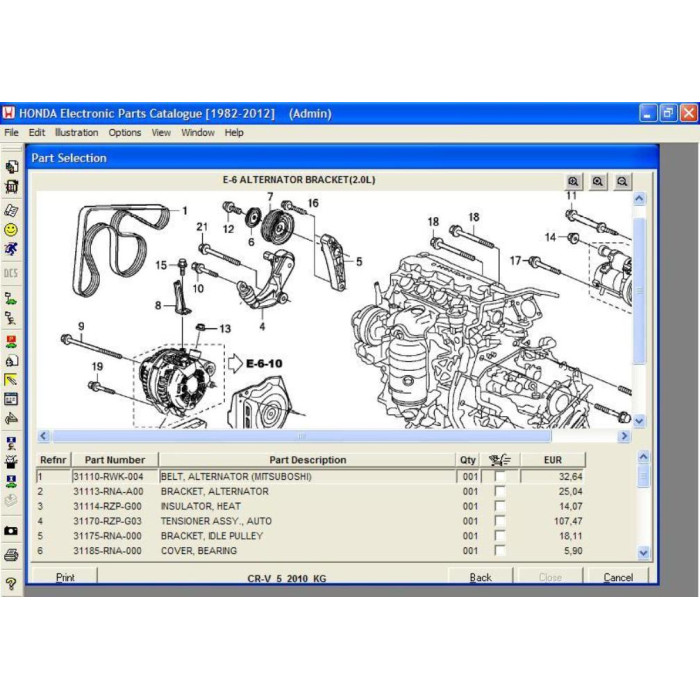Screen dimensions: 700x700
Task: Open the rabbit-in-hat wizard icon
Action: 11,462
